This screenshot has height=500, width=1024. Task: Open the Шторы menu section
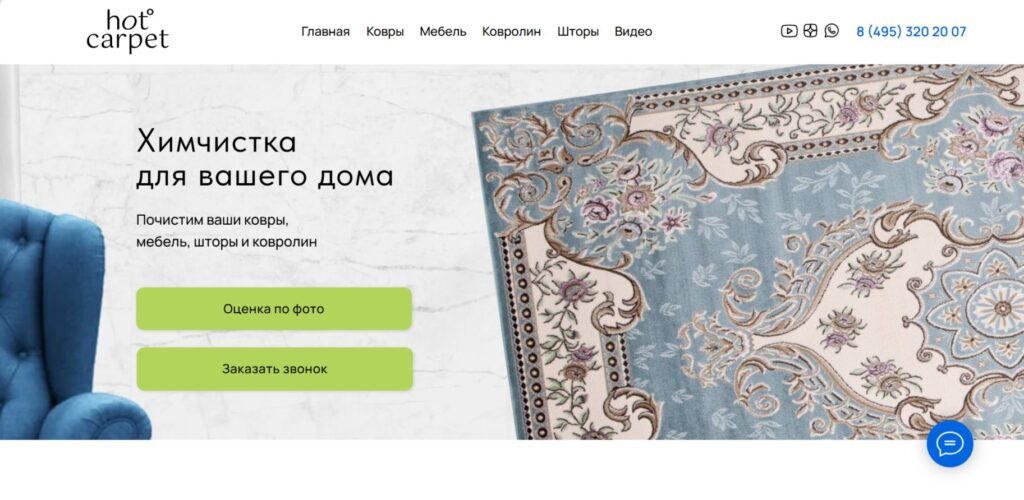[578, 31]
